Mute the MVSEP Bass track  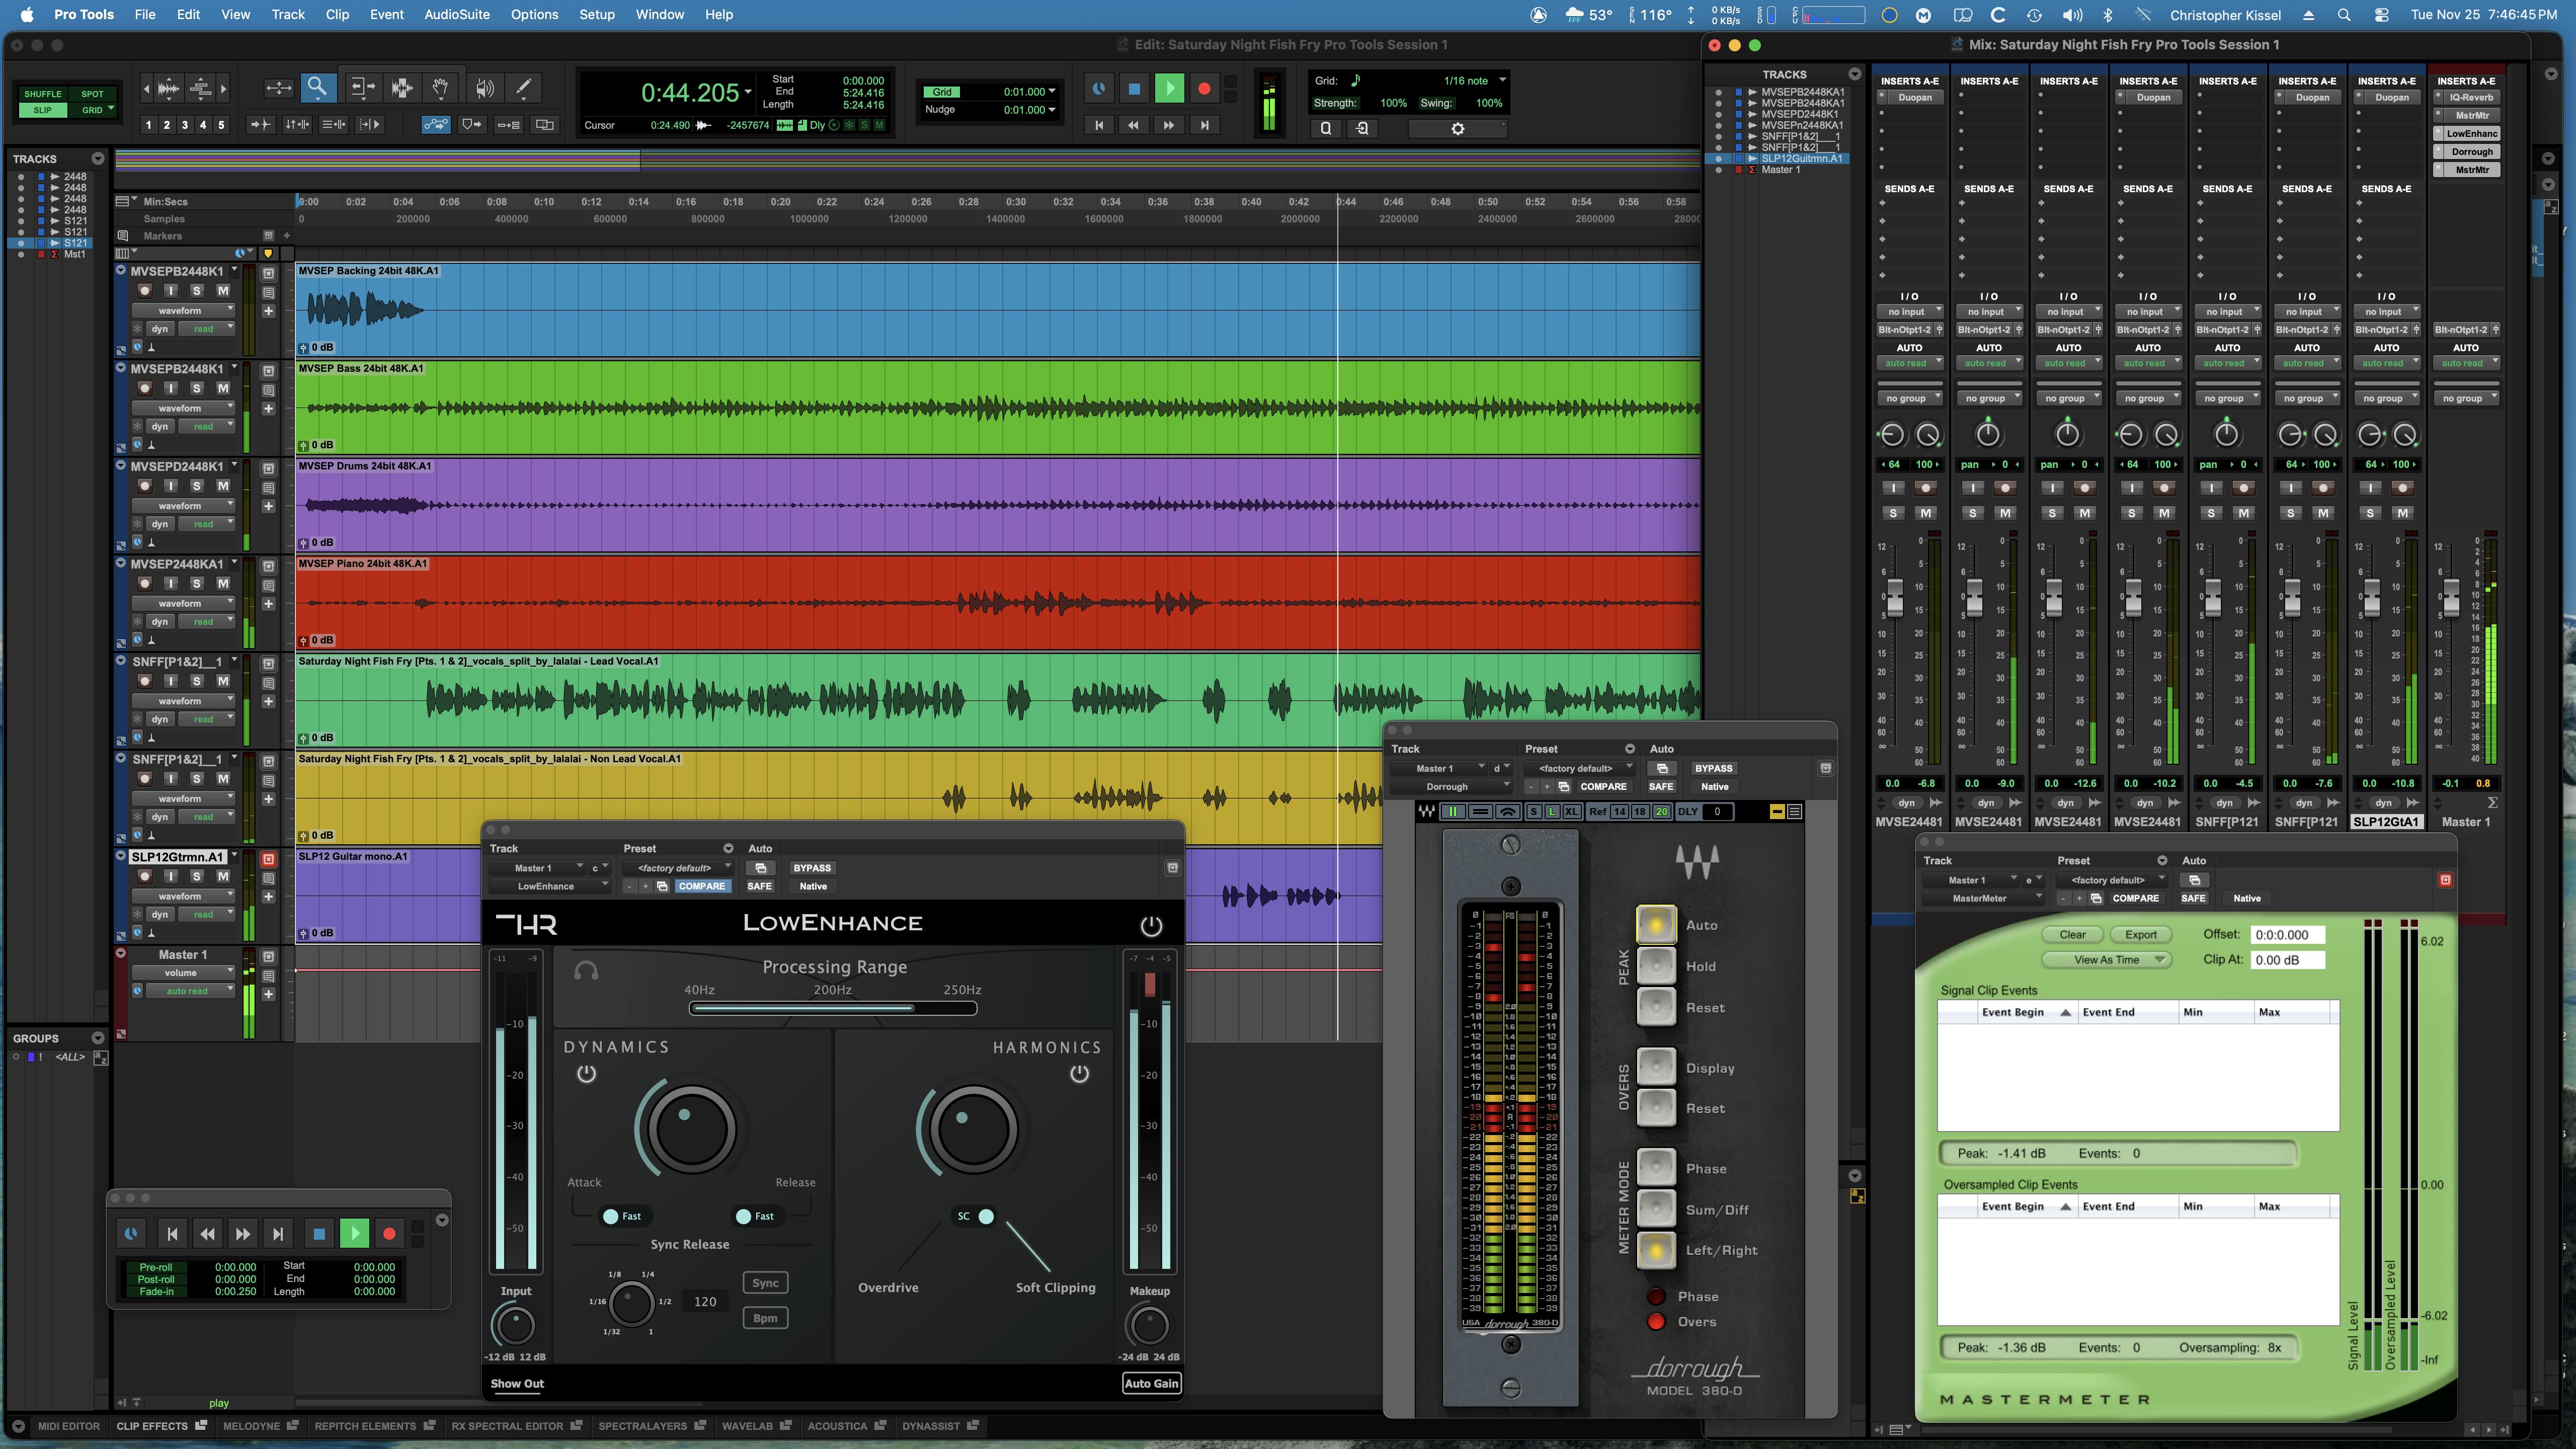pyautogui.click(x=222, y=388)
